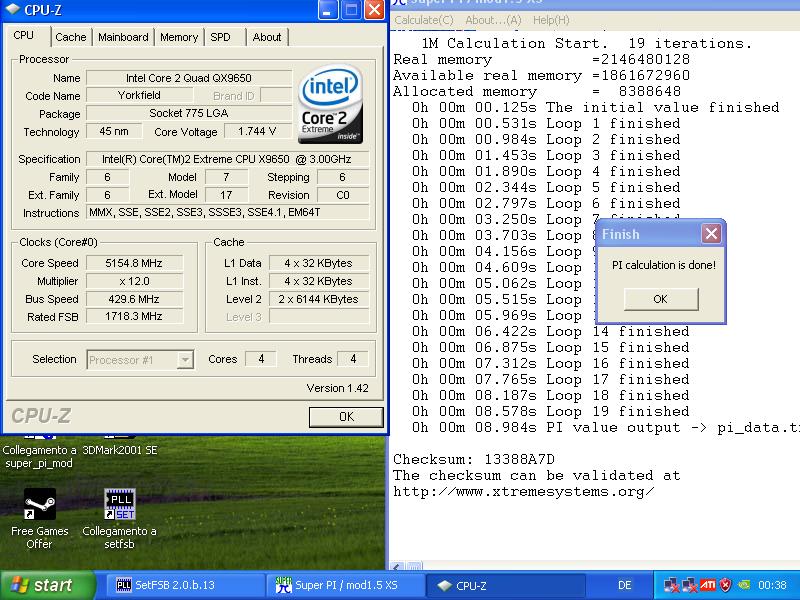Screen dimensions: 800x600
Task: Click the PI value output line at 08.984s
Action: pos(605,428)
